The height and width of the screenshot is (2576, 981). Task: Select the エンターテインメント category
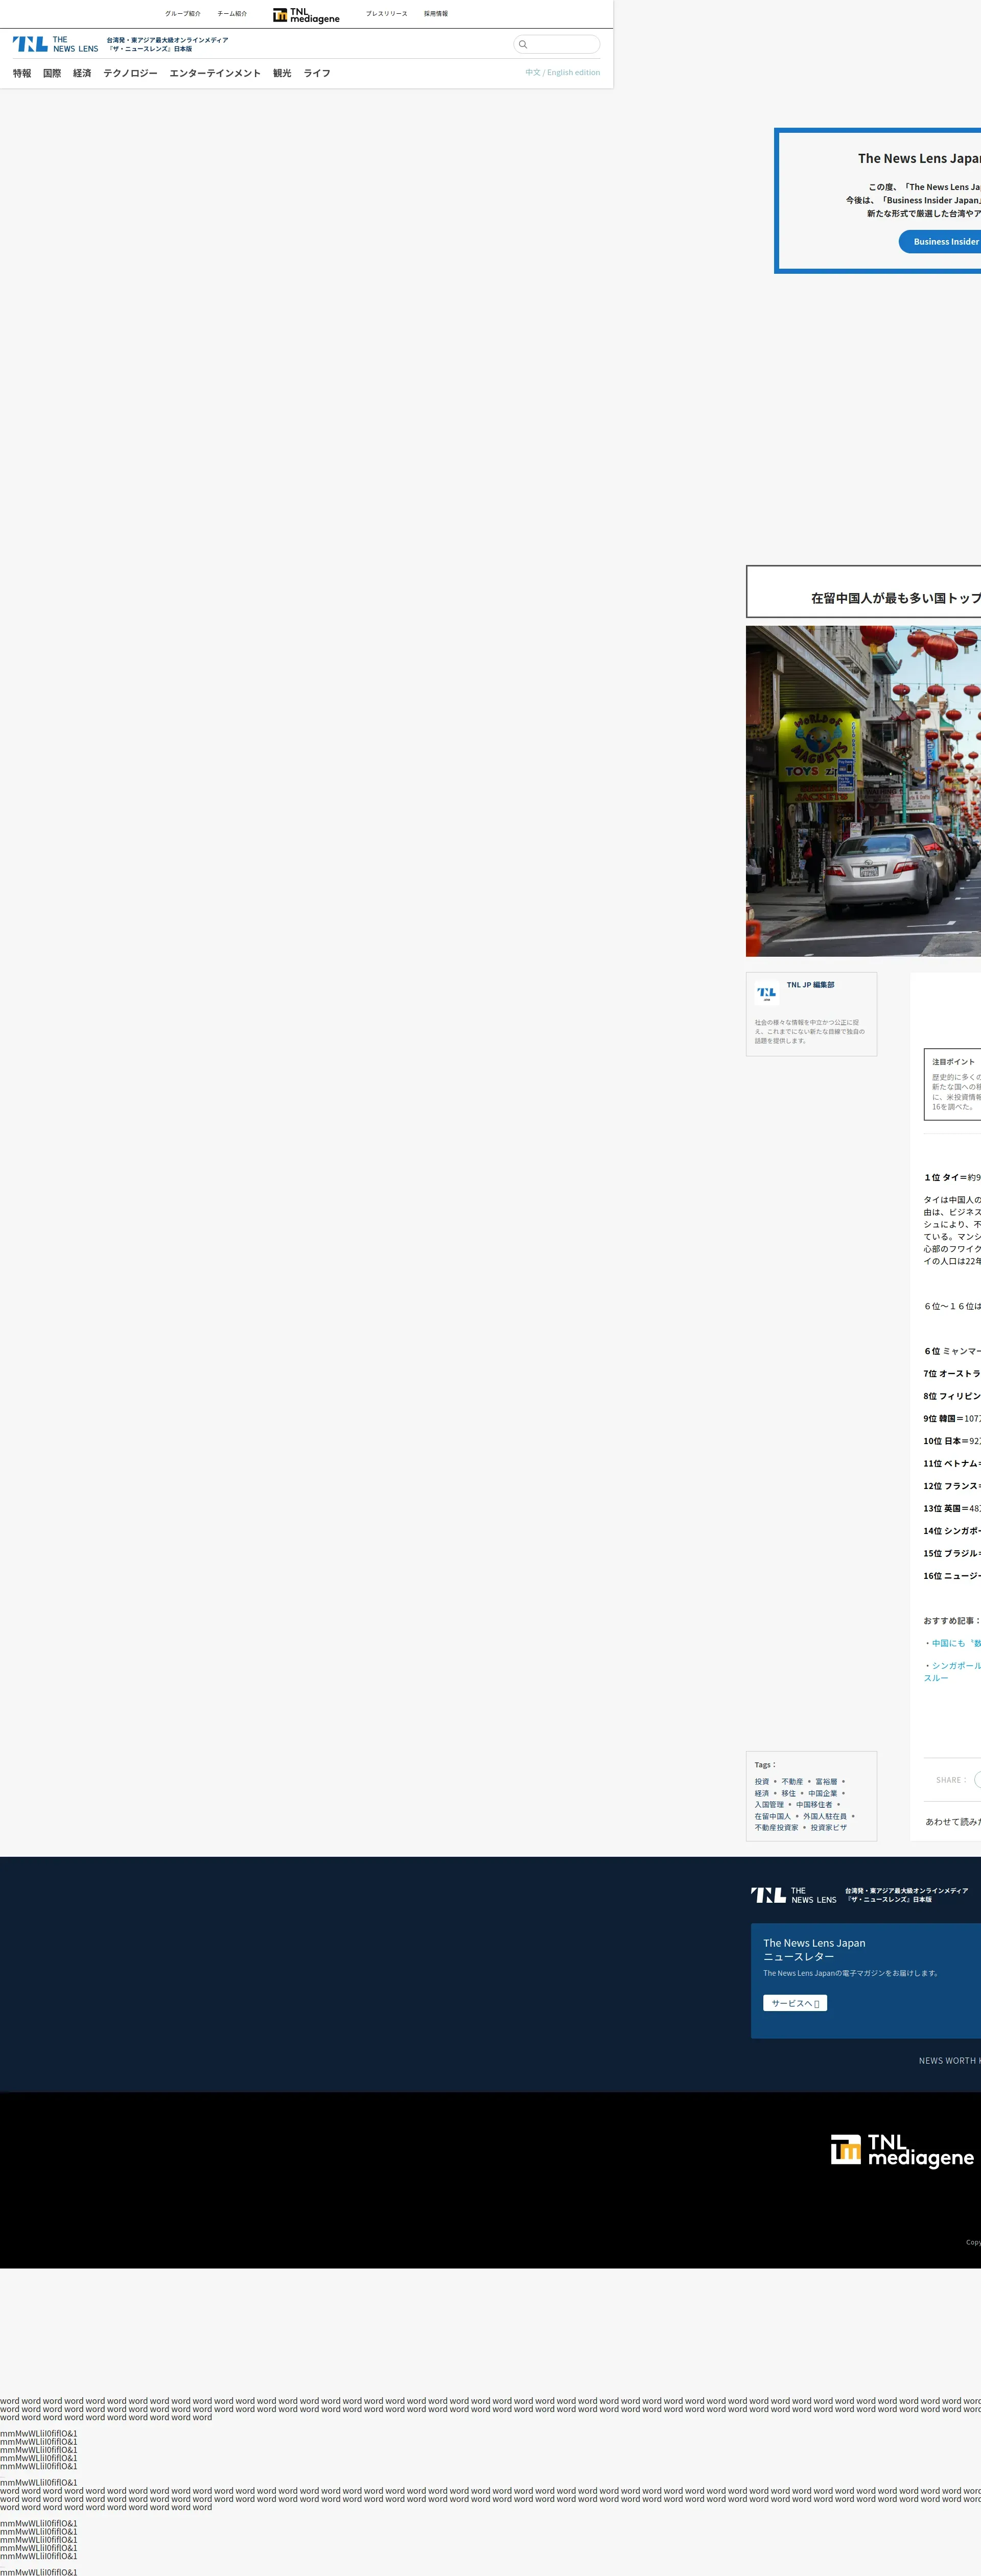(x=215, y=73)
